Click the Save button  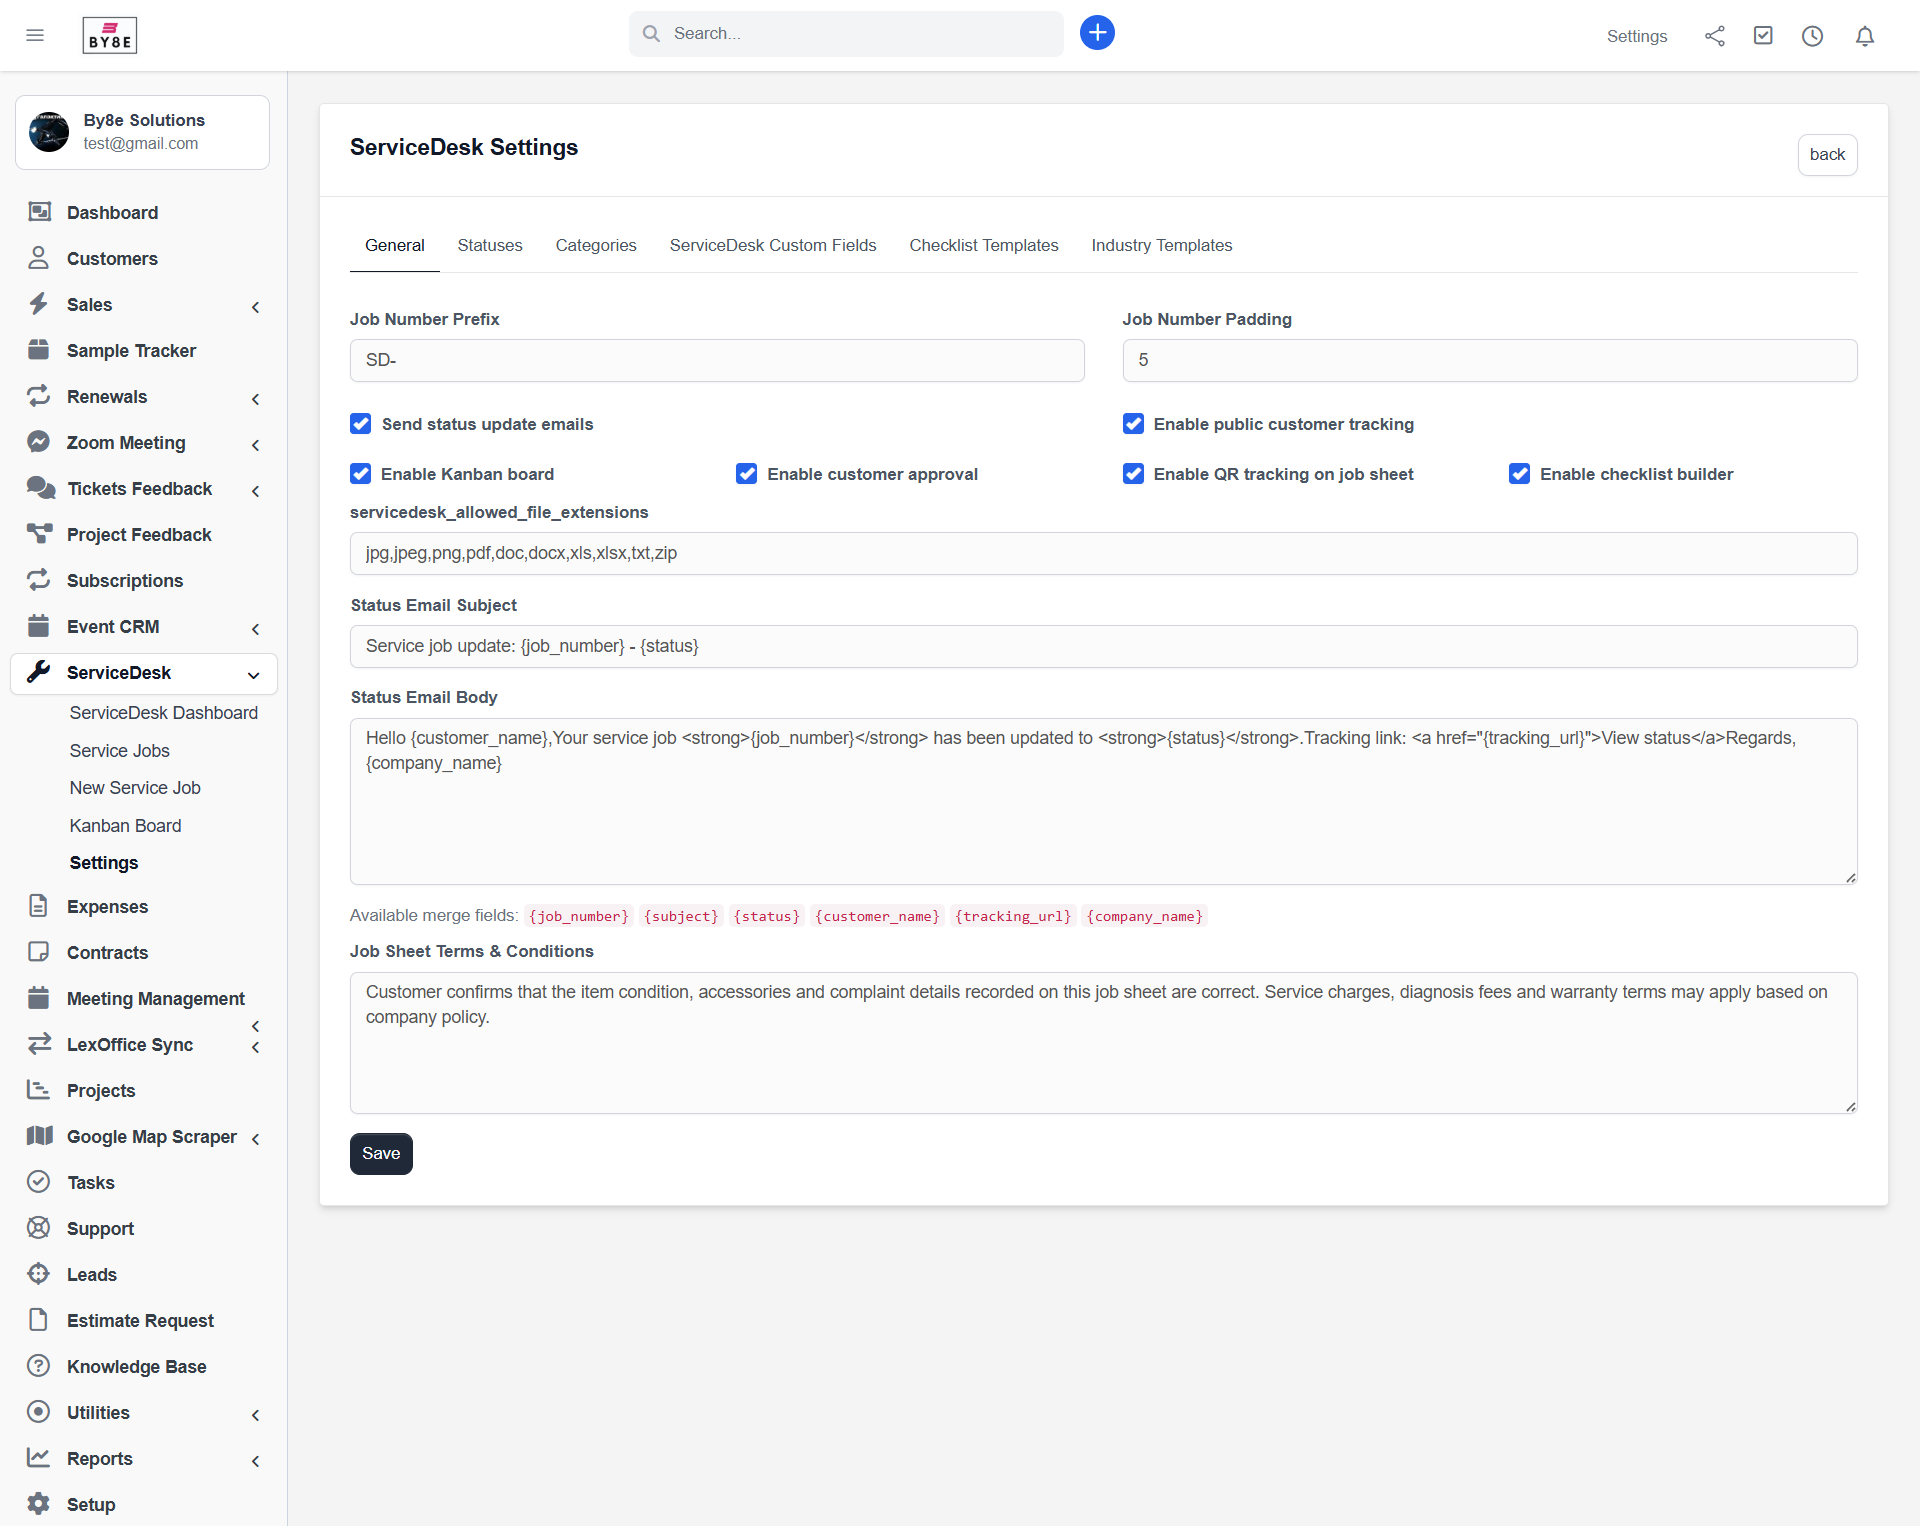point(380,1153)
